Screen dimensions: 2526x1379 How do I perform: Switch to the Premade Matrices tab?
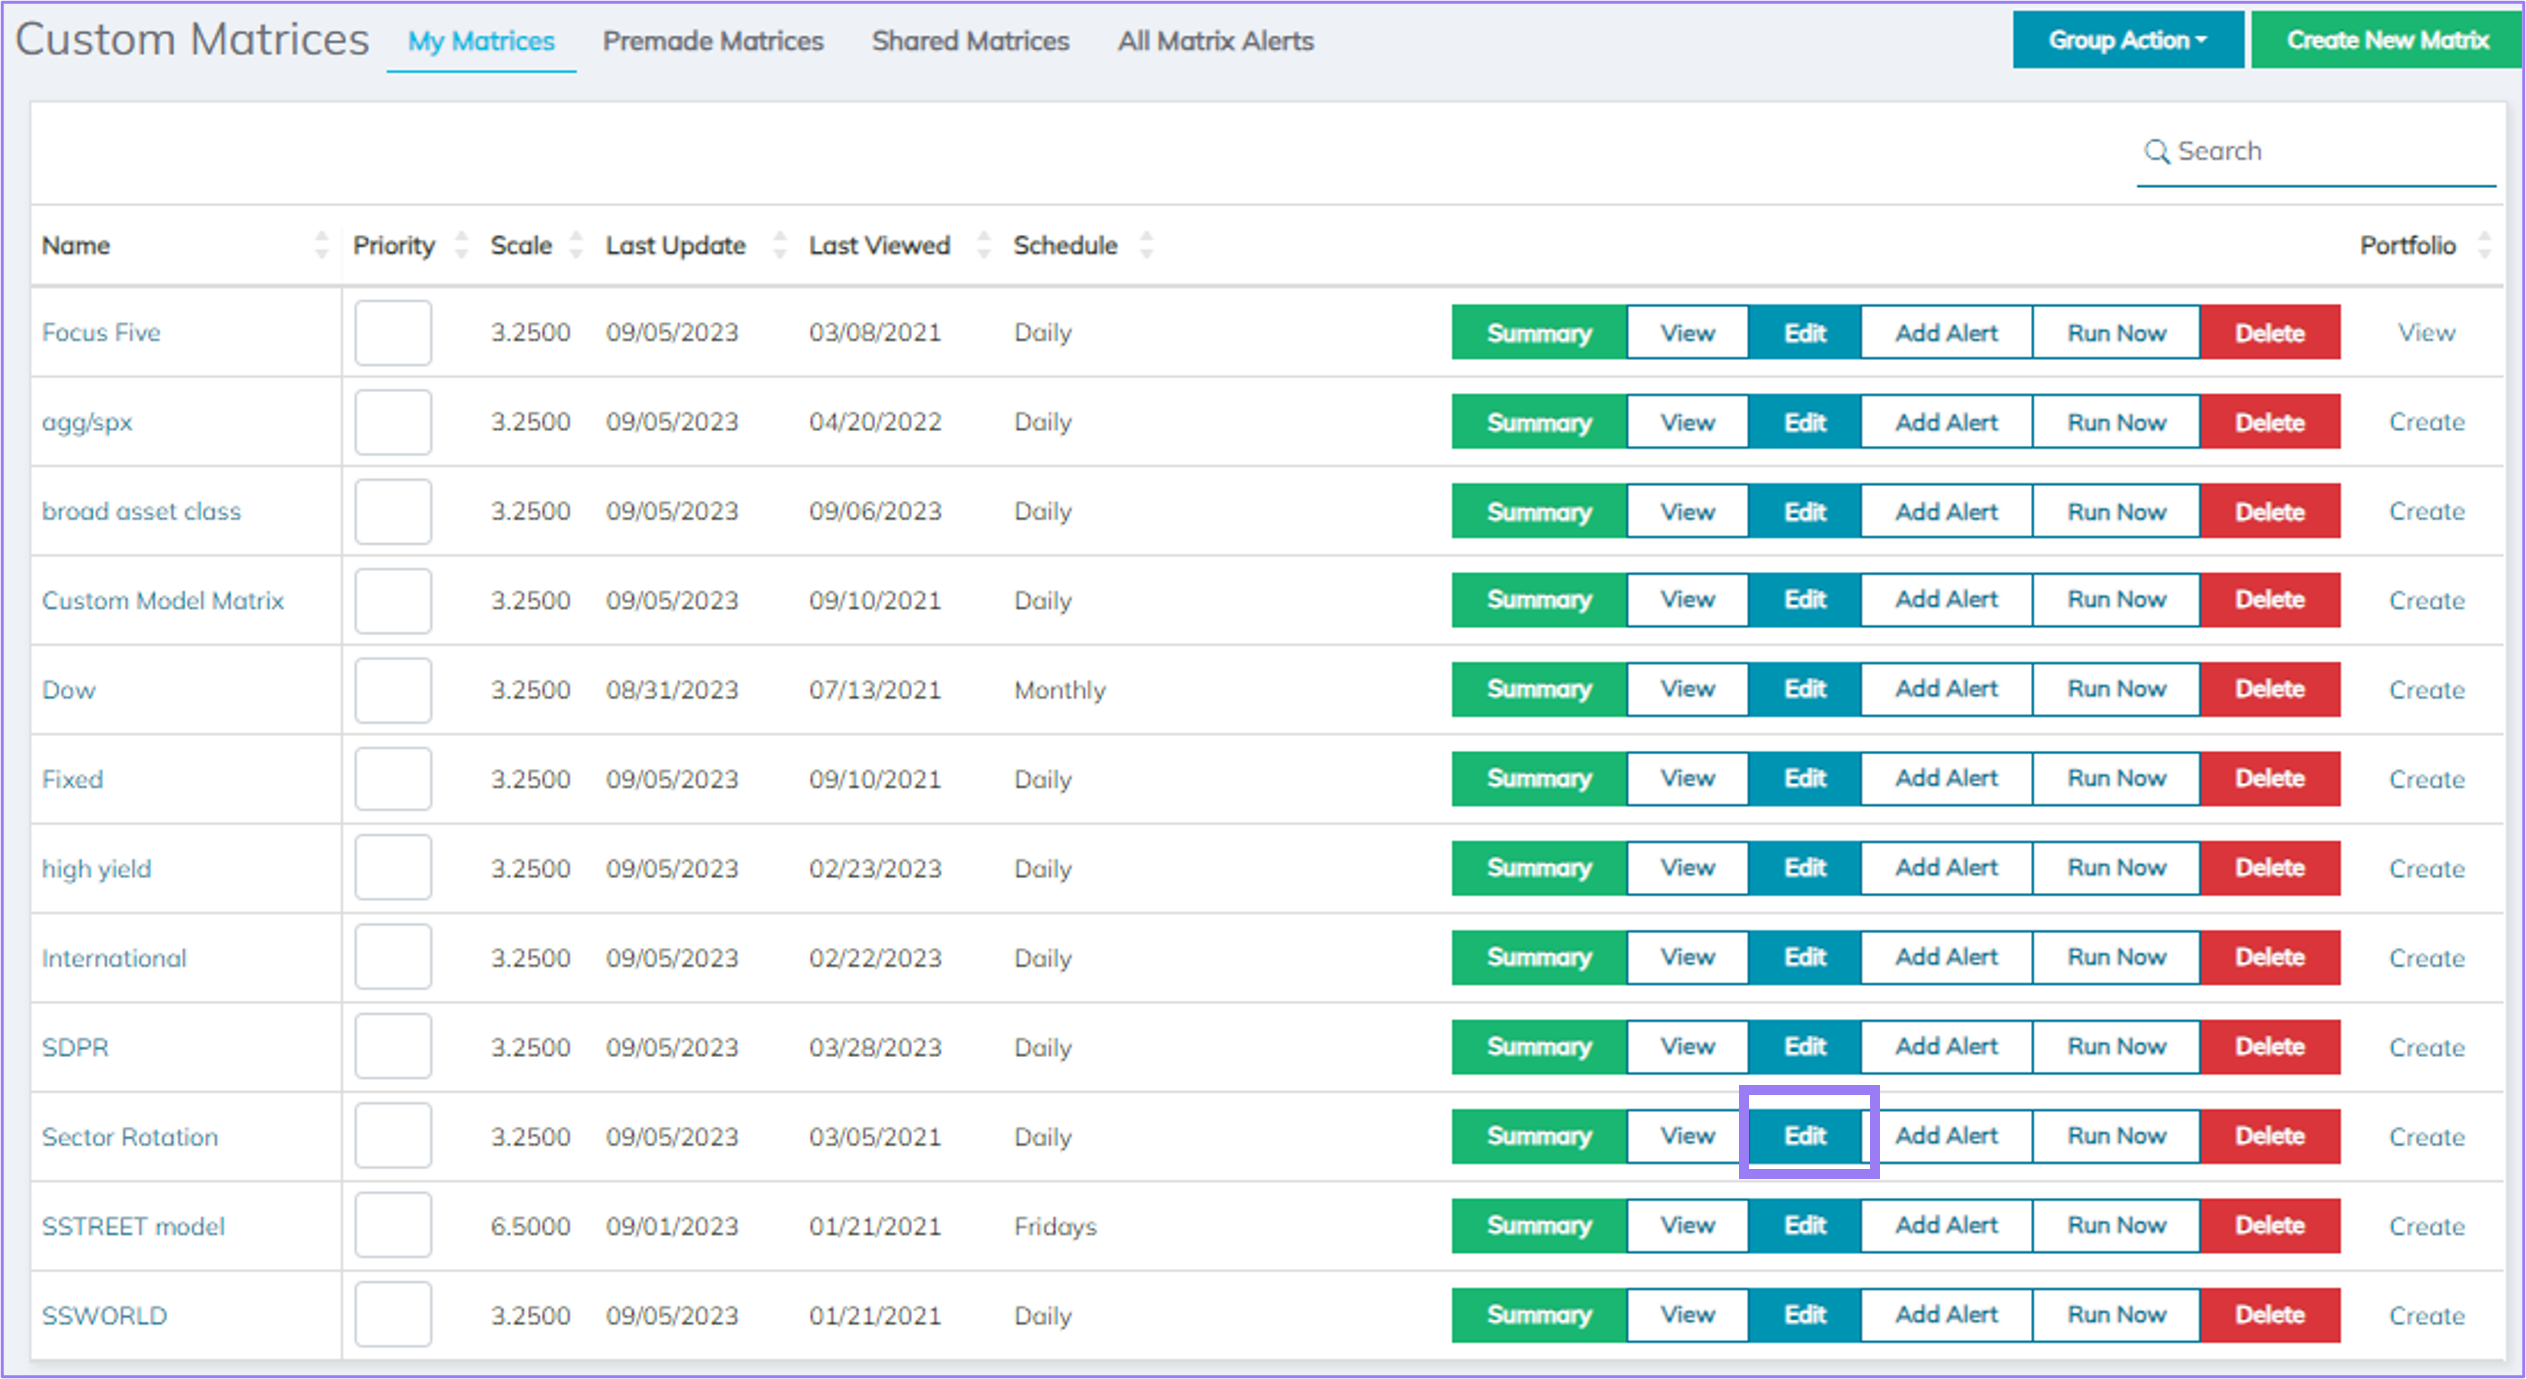coord(713,41)
